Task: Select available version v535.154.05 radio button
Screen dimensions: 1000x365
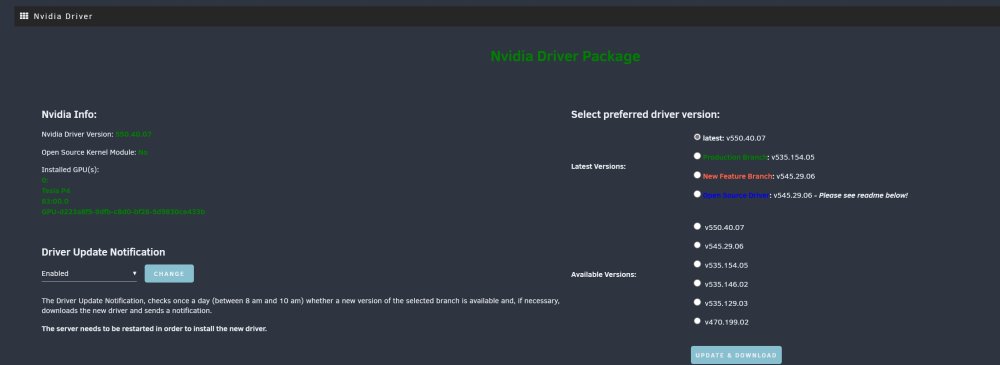Action: tap(697, 264)
